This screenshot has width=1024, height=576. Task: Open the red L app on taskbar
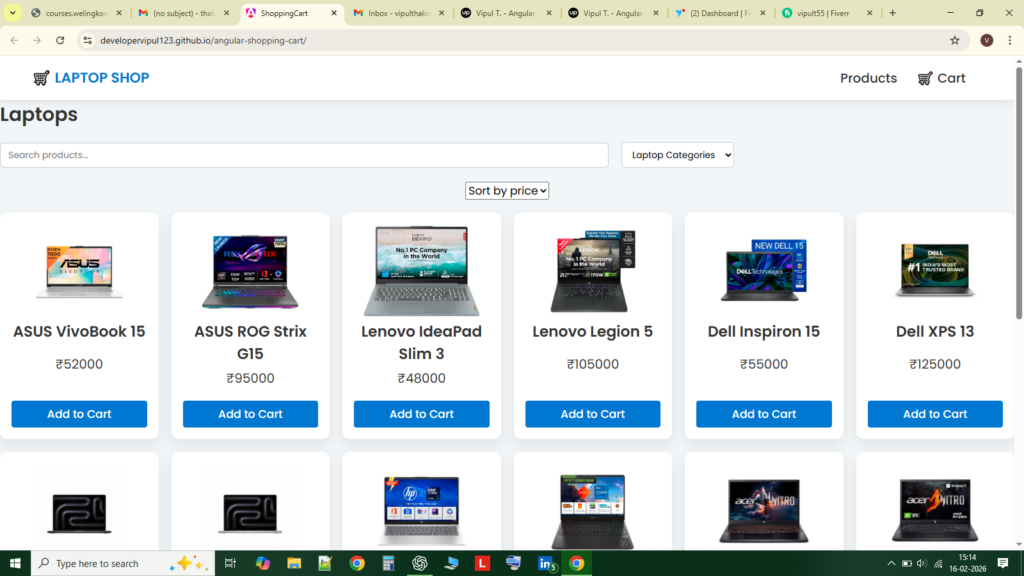click(482, 563)
